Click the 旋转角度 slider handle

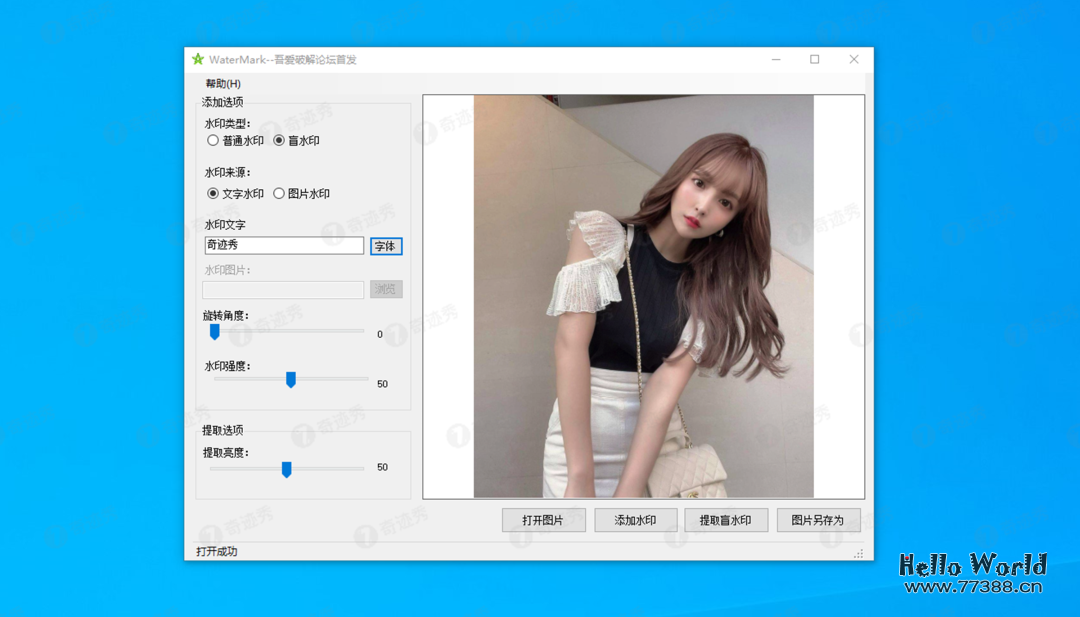tap(214, 332)
